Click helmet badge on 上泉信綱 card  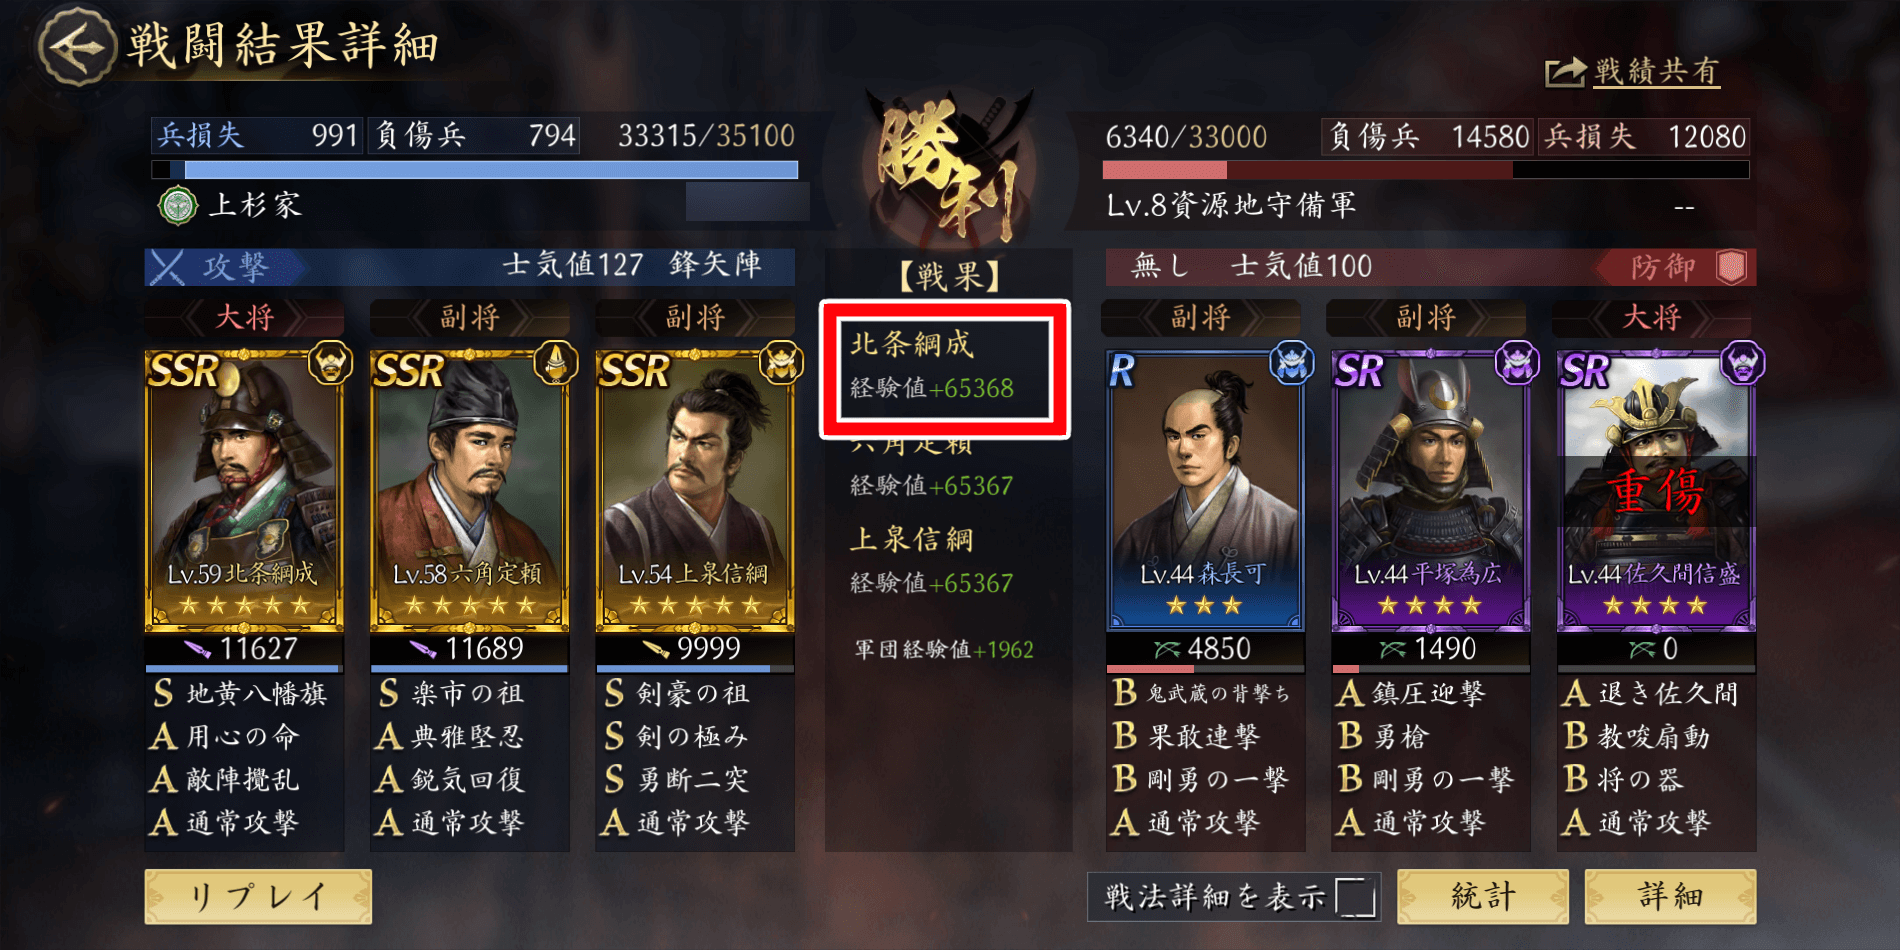click(x=781, y=362)
